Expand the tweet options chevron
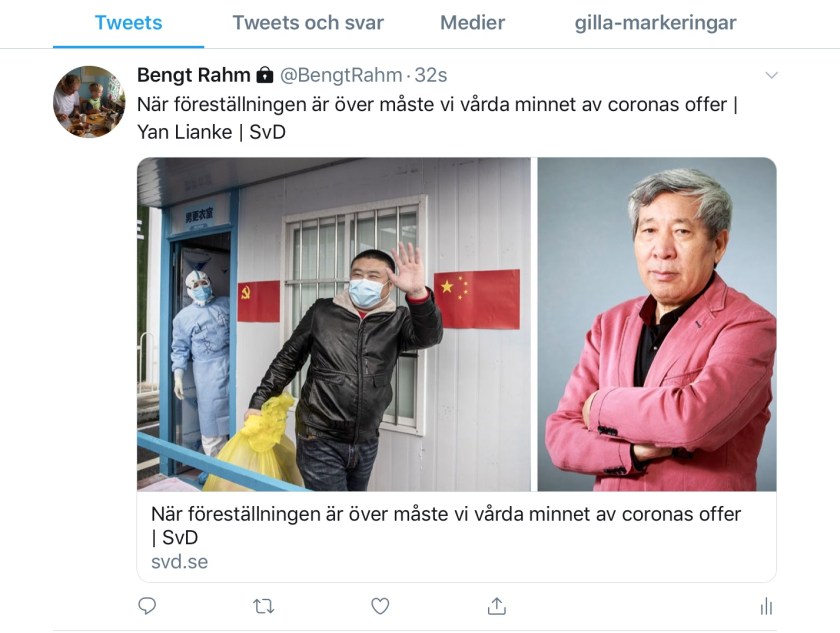 pos(771,75)
